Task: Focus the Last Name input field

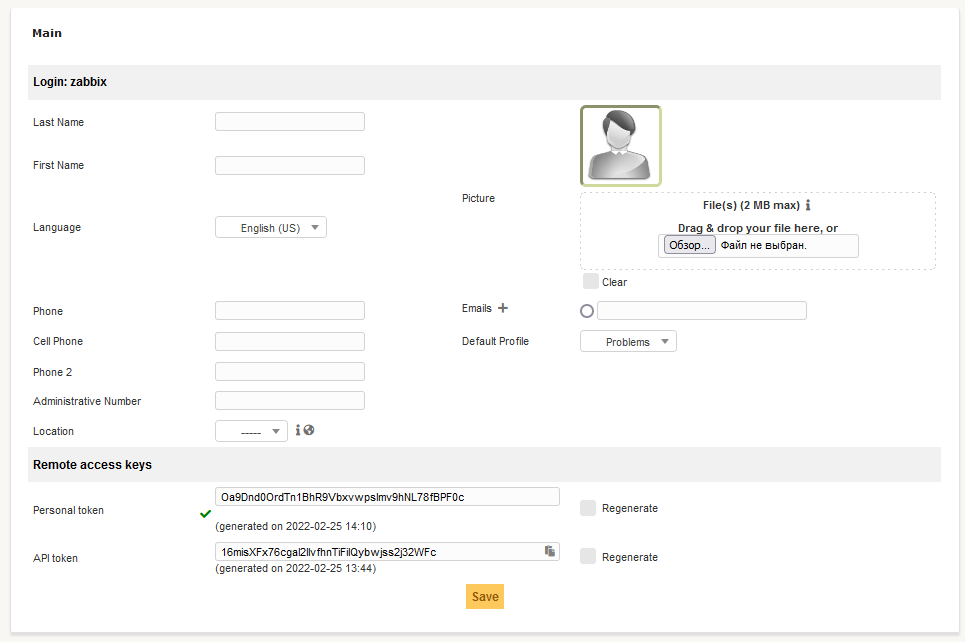Action: click(x=290, y=122)
